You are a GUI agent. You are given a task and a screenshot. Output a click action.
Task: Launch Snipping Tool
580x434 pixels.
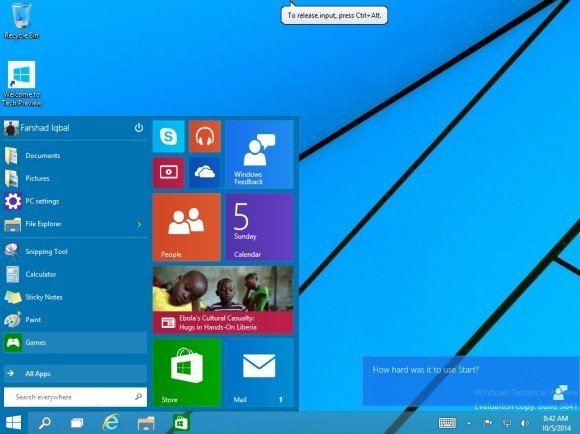[x=75, y=252]
